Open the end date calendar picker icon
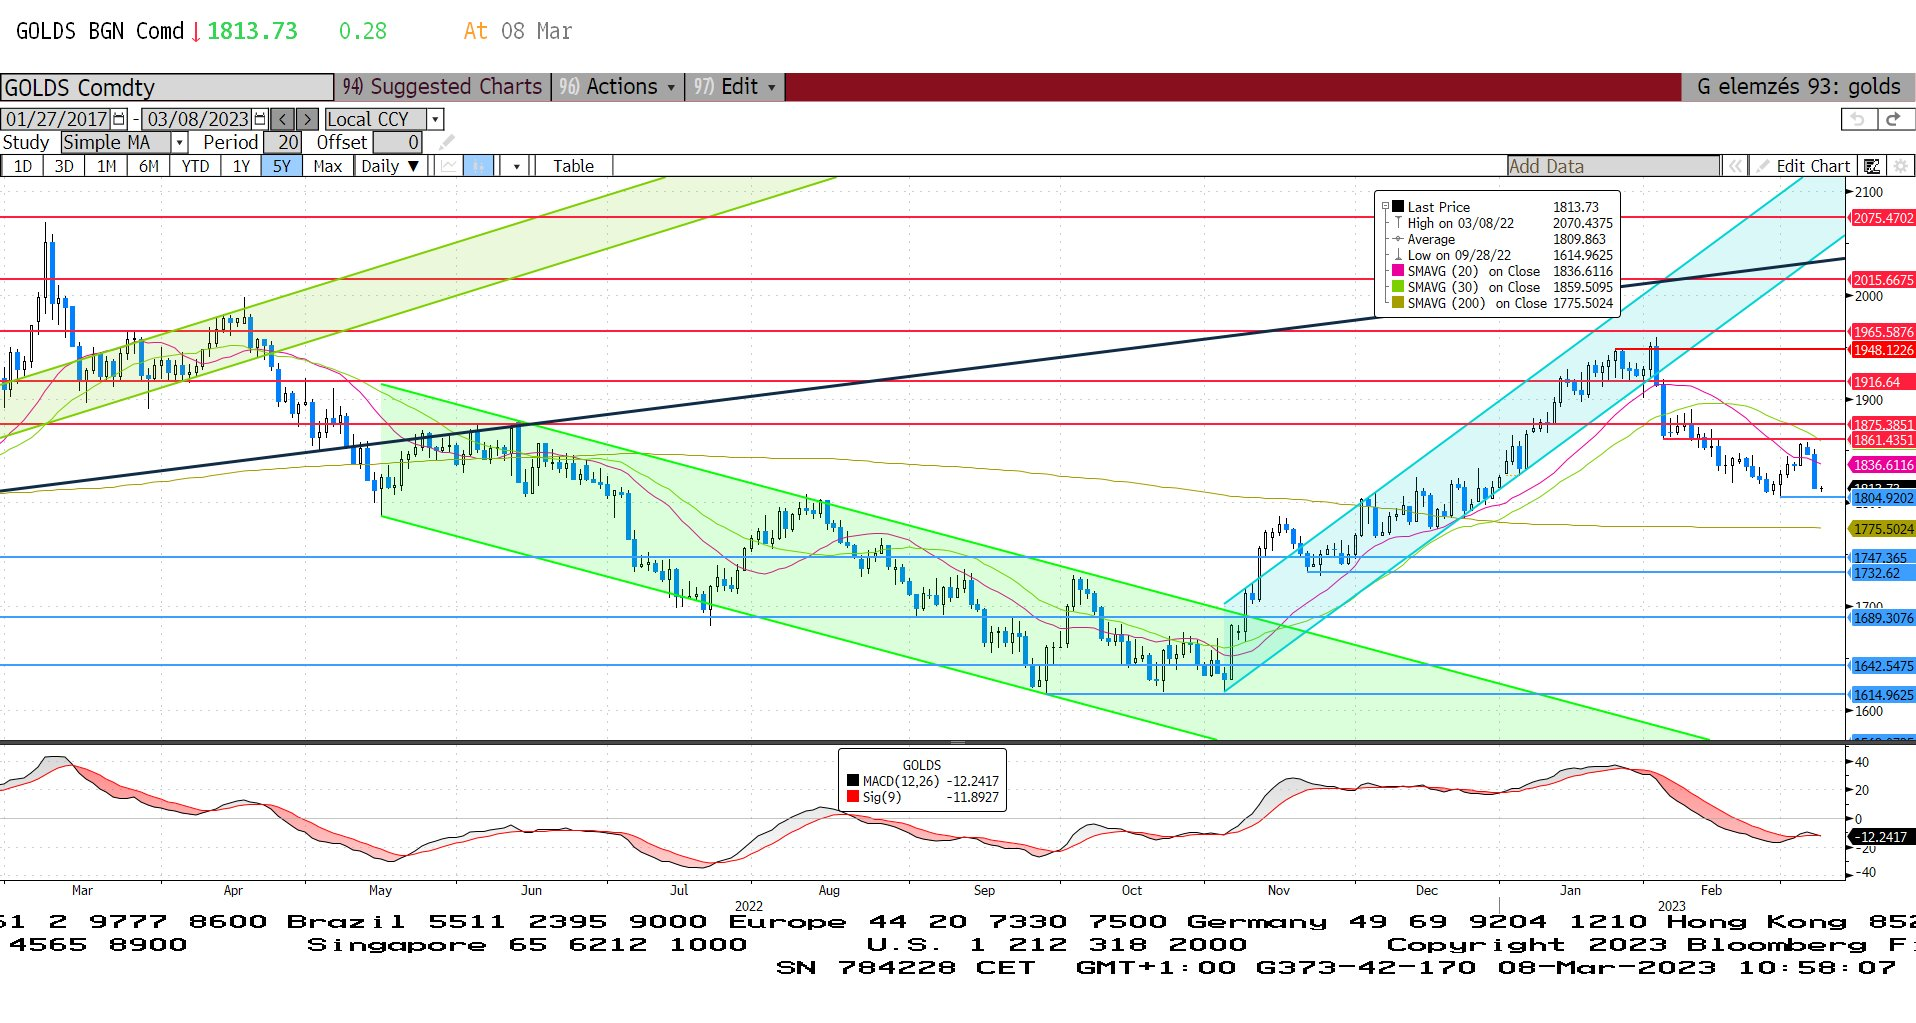Screen dimensions: 1916x1023 click(x=260, y=119)
